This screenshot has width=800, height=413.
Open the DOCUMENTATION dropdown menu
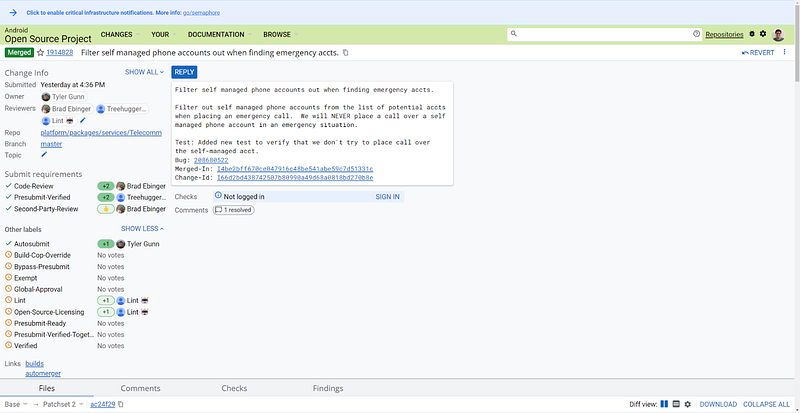click(x=219, y=35)
